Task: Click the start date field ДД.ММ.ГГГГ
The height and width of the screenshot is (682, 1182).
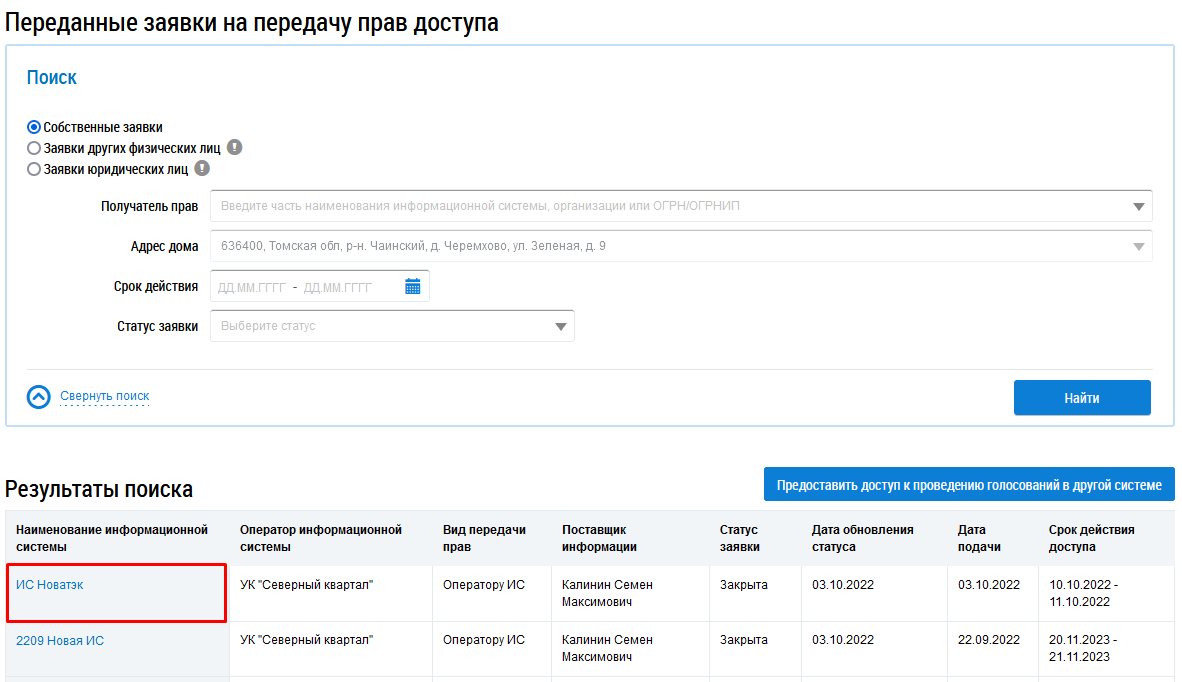Action: [x=252, y=287]
